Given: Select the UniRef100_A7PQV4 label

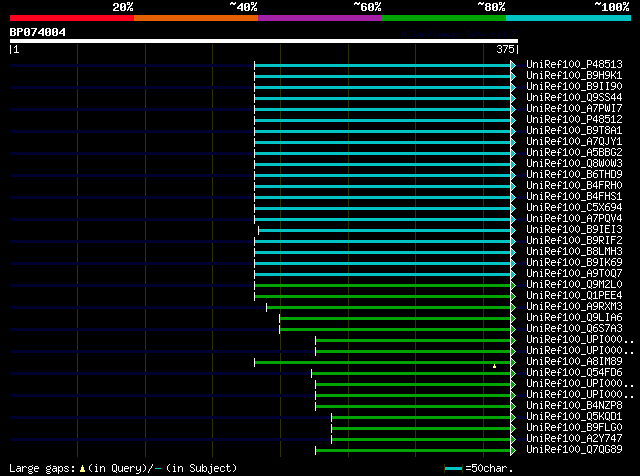Looking at the screenshot, I should [574, 219].
